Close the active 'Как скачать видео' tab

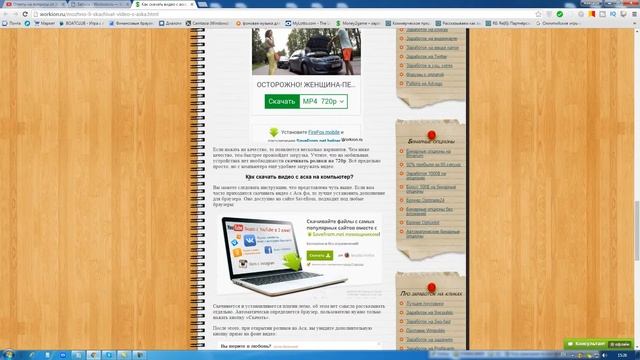(x=192, y=4)
